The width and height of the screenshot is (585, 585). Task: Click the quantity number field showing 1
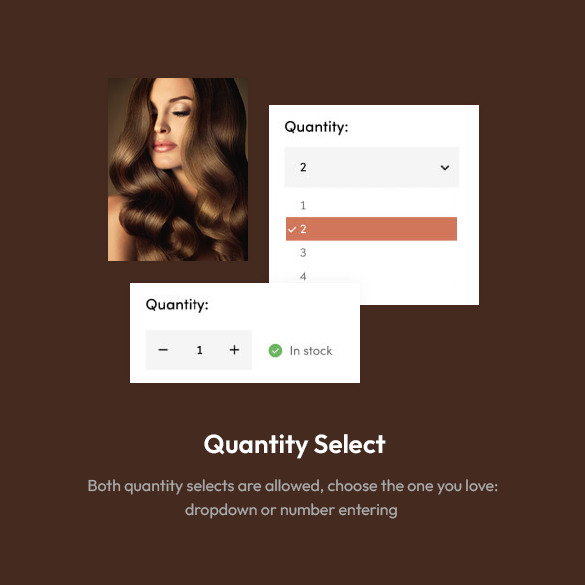pos(200,350)
